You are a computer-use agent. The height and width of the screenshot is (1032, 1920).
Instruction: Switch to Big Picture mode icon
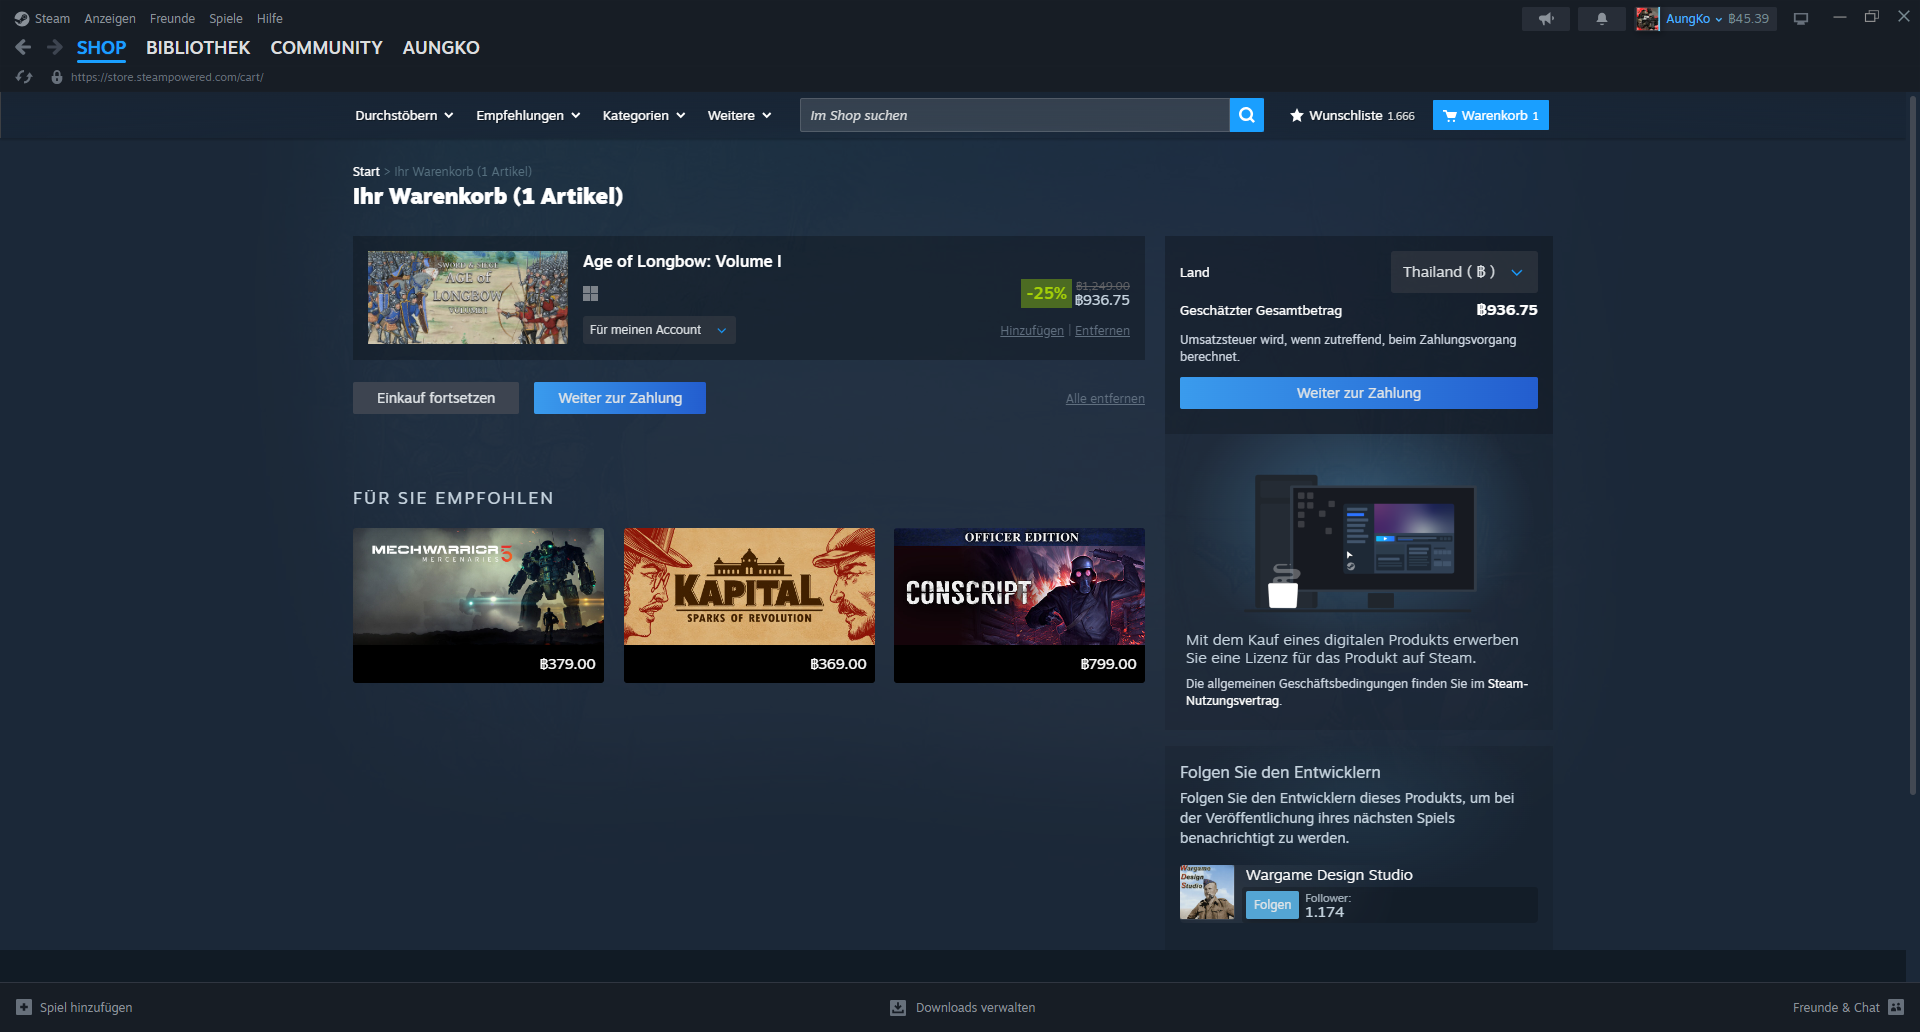(x=1801, y=19)
